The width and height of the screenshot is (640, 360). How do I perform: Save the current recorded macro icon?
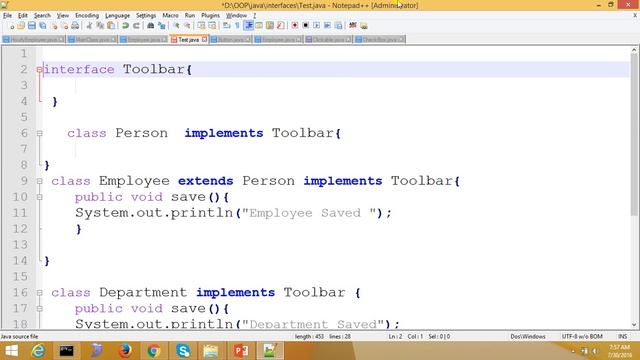[338, 26]
